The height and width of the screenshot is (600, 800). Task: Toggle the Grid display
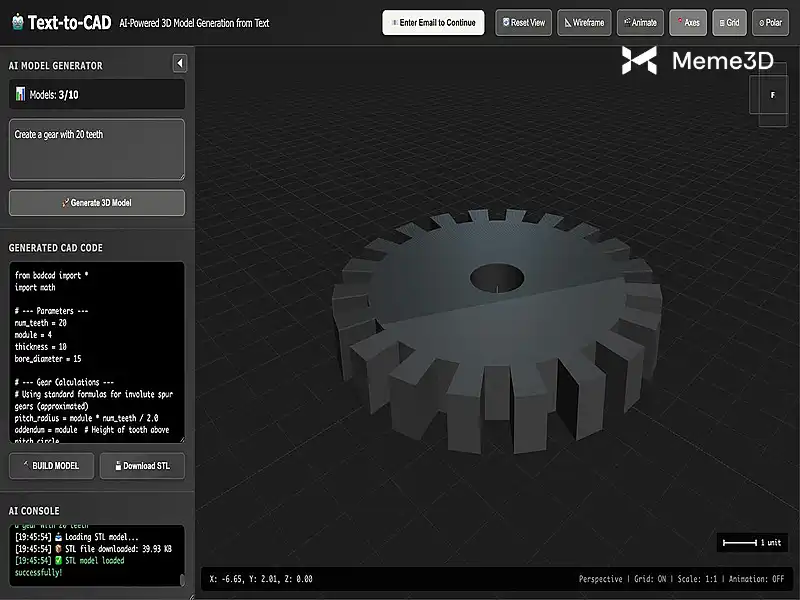pyautogui.click(x=730, y=23)
